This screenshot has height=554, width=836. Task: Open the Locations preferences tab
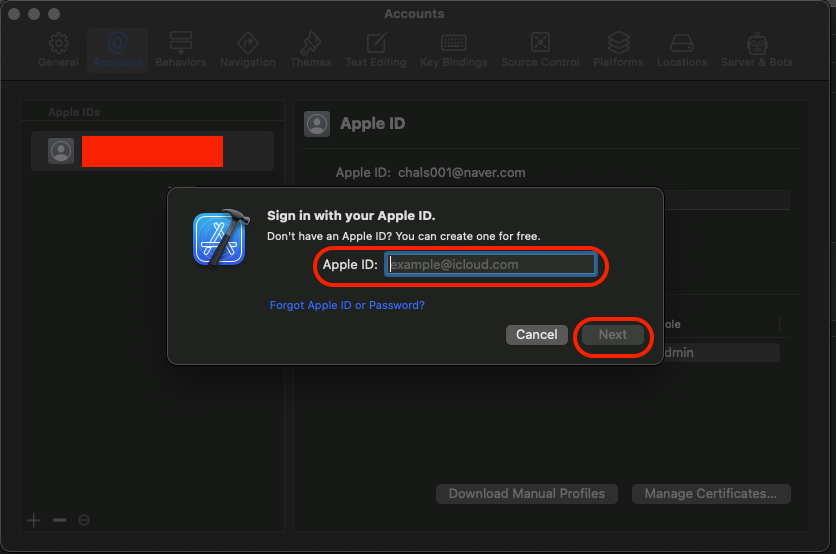pyautogui.click(x=682, y=50)
